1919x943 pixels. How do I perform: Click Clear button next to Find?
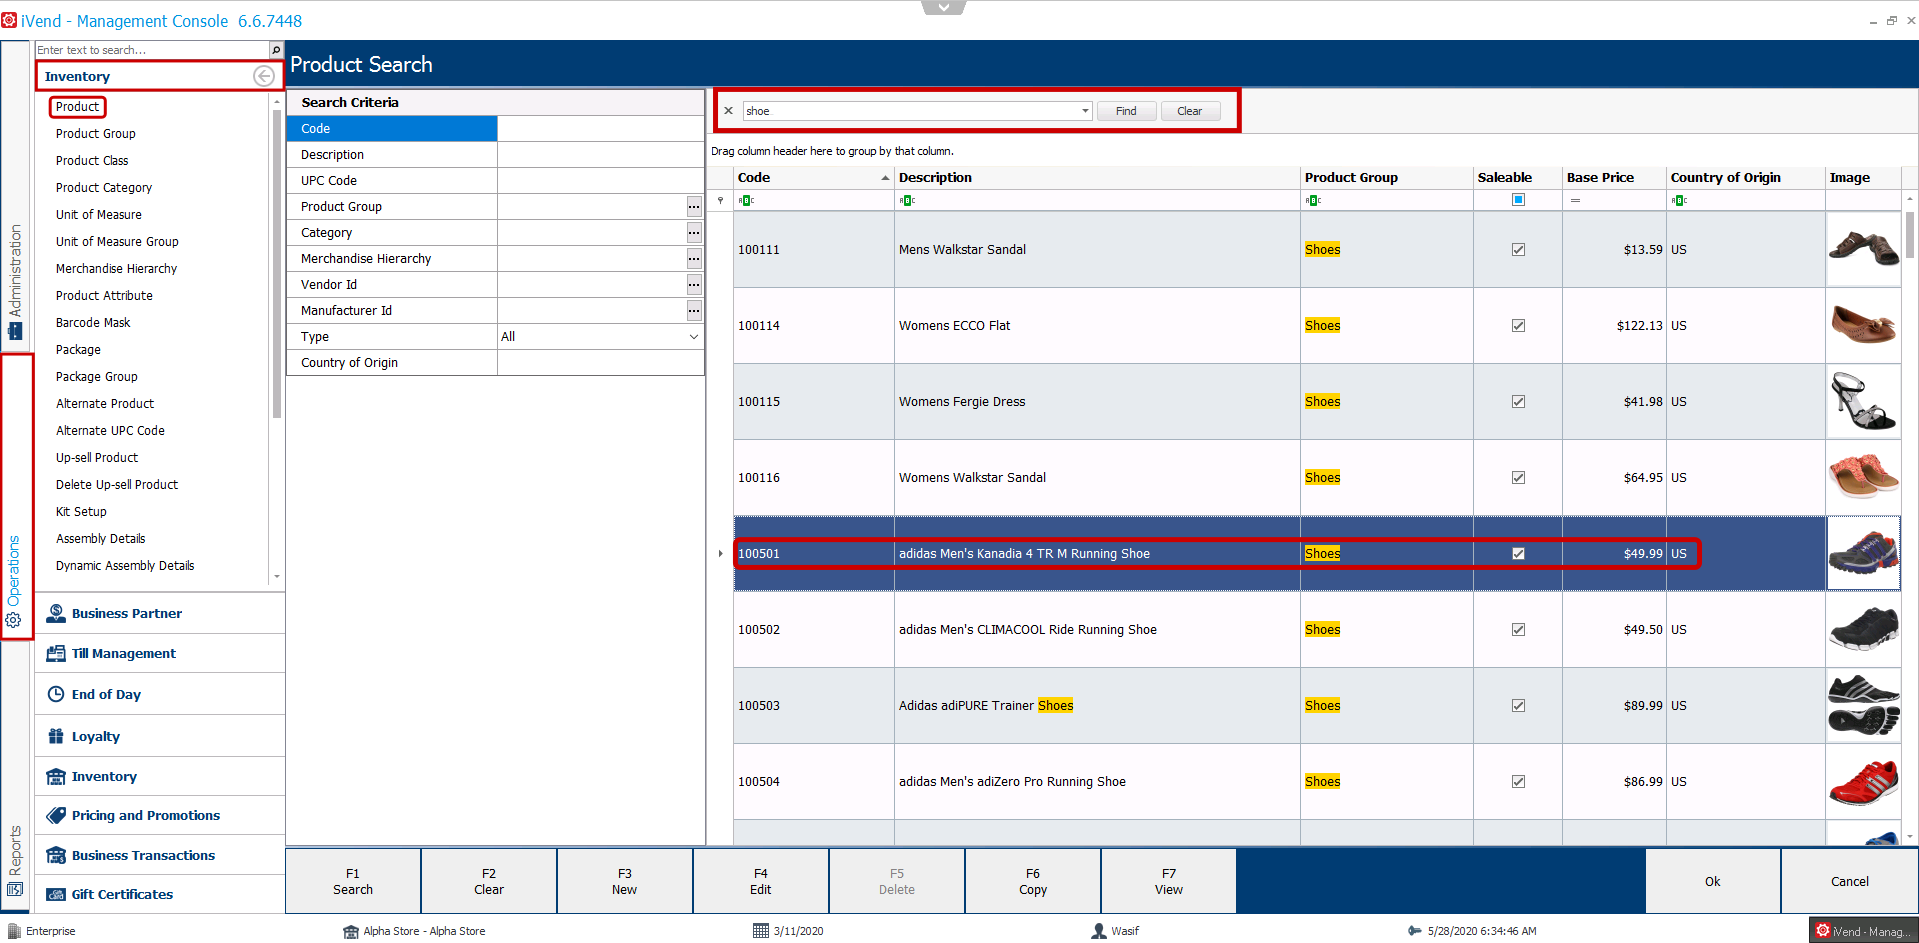pyautogui.click(x=1190, y=111)
